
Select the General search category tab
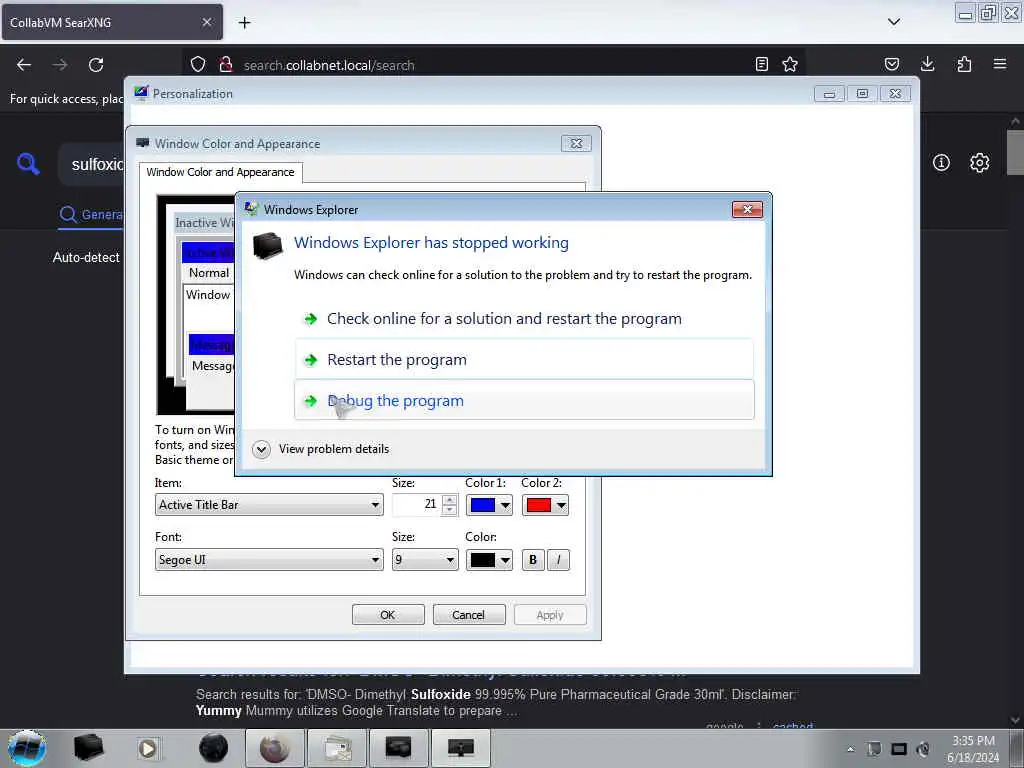[x=91, y=214]
